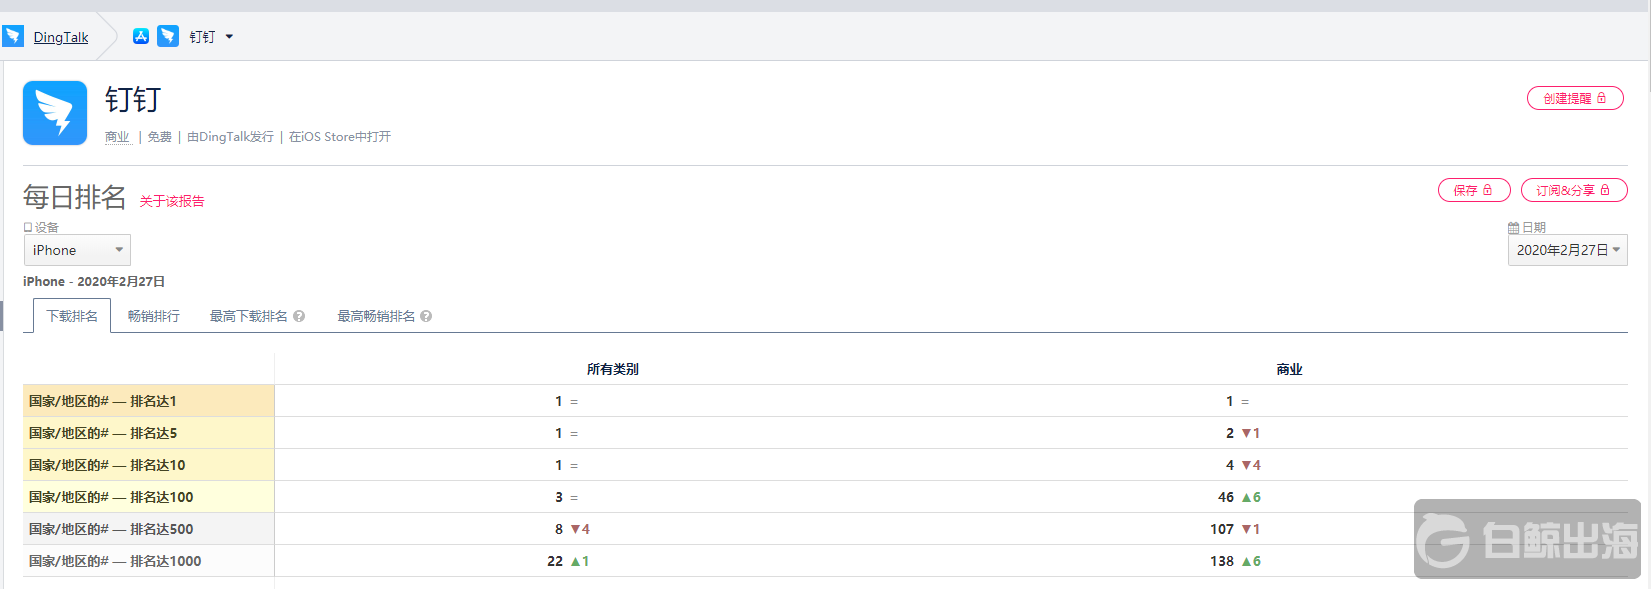This screenshot has height=589, width=1651.
Task: Click the App Store icon in breadcrumb
Action: [x=141, y=36]
